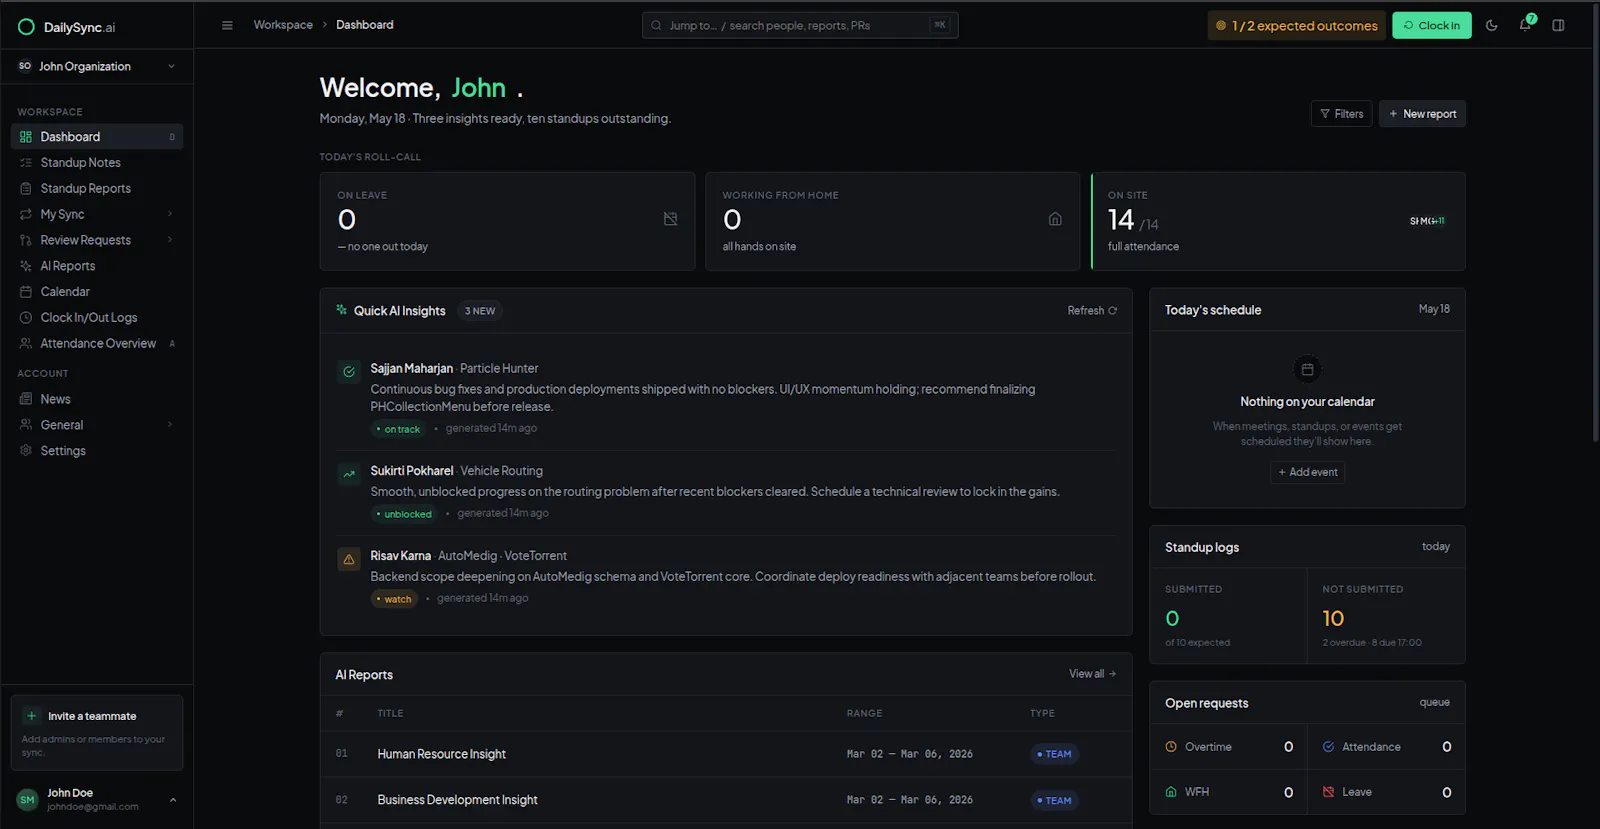Expand the Review Requests submenu
Screen dimensions: 1600x829
click(170, 240)
